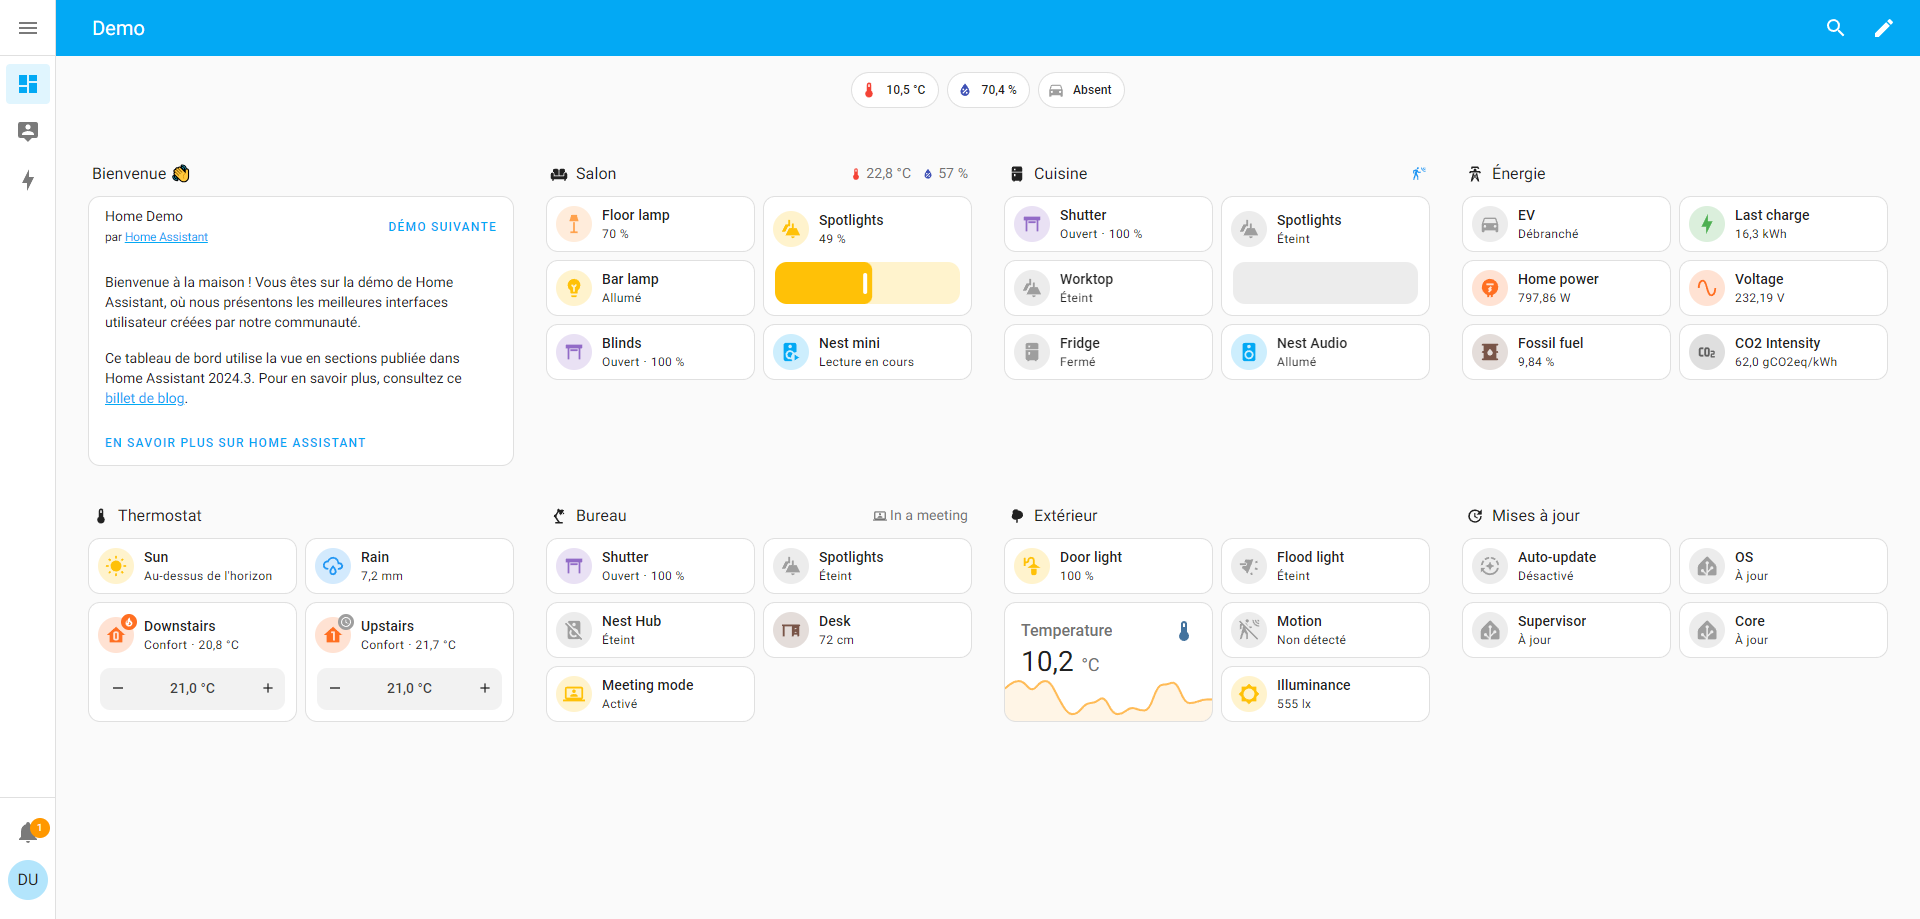This screenshot has height=919, width=1920.
Task: Click the 70,4 % humidity badge
Action: (x=988, y=90)
